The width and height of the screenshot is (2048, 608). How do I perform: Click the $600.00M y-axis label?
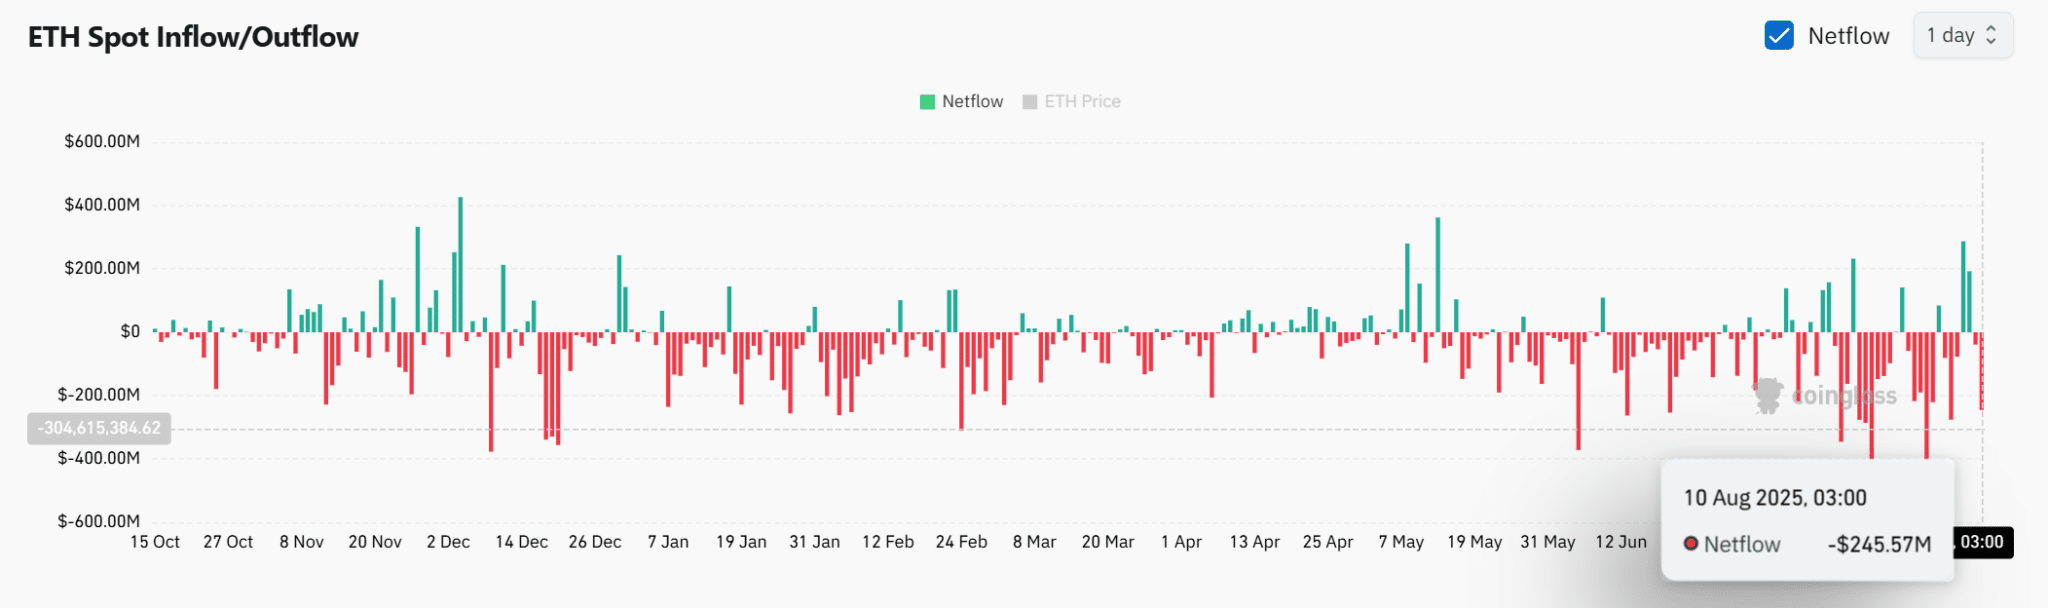pos(102,142)
